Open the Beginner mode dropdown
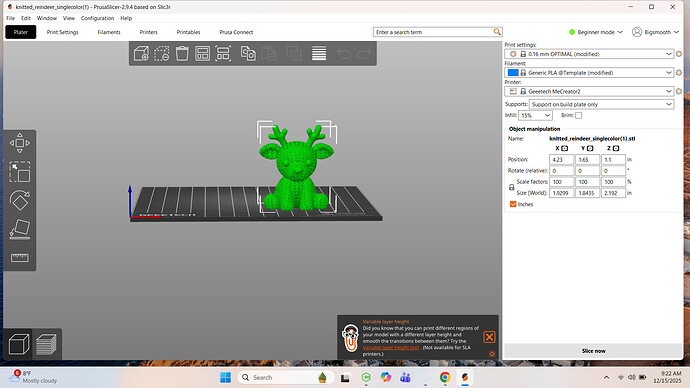 596,32
